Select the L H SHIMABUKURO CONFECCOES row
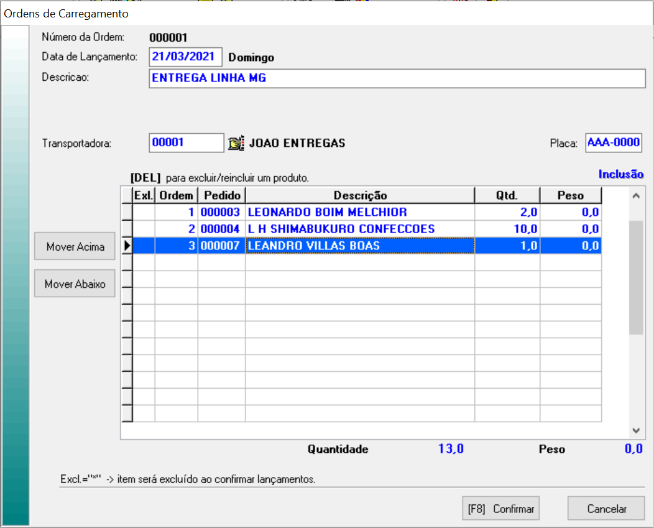The width and height of the screenshot is (654, 528). (359, 229)
